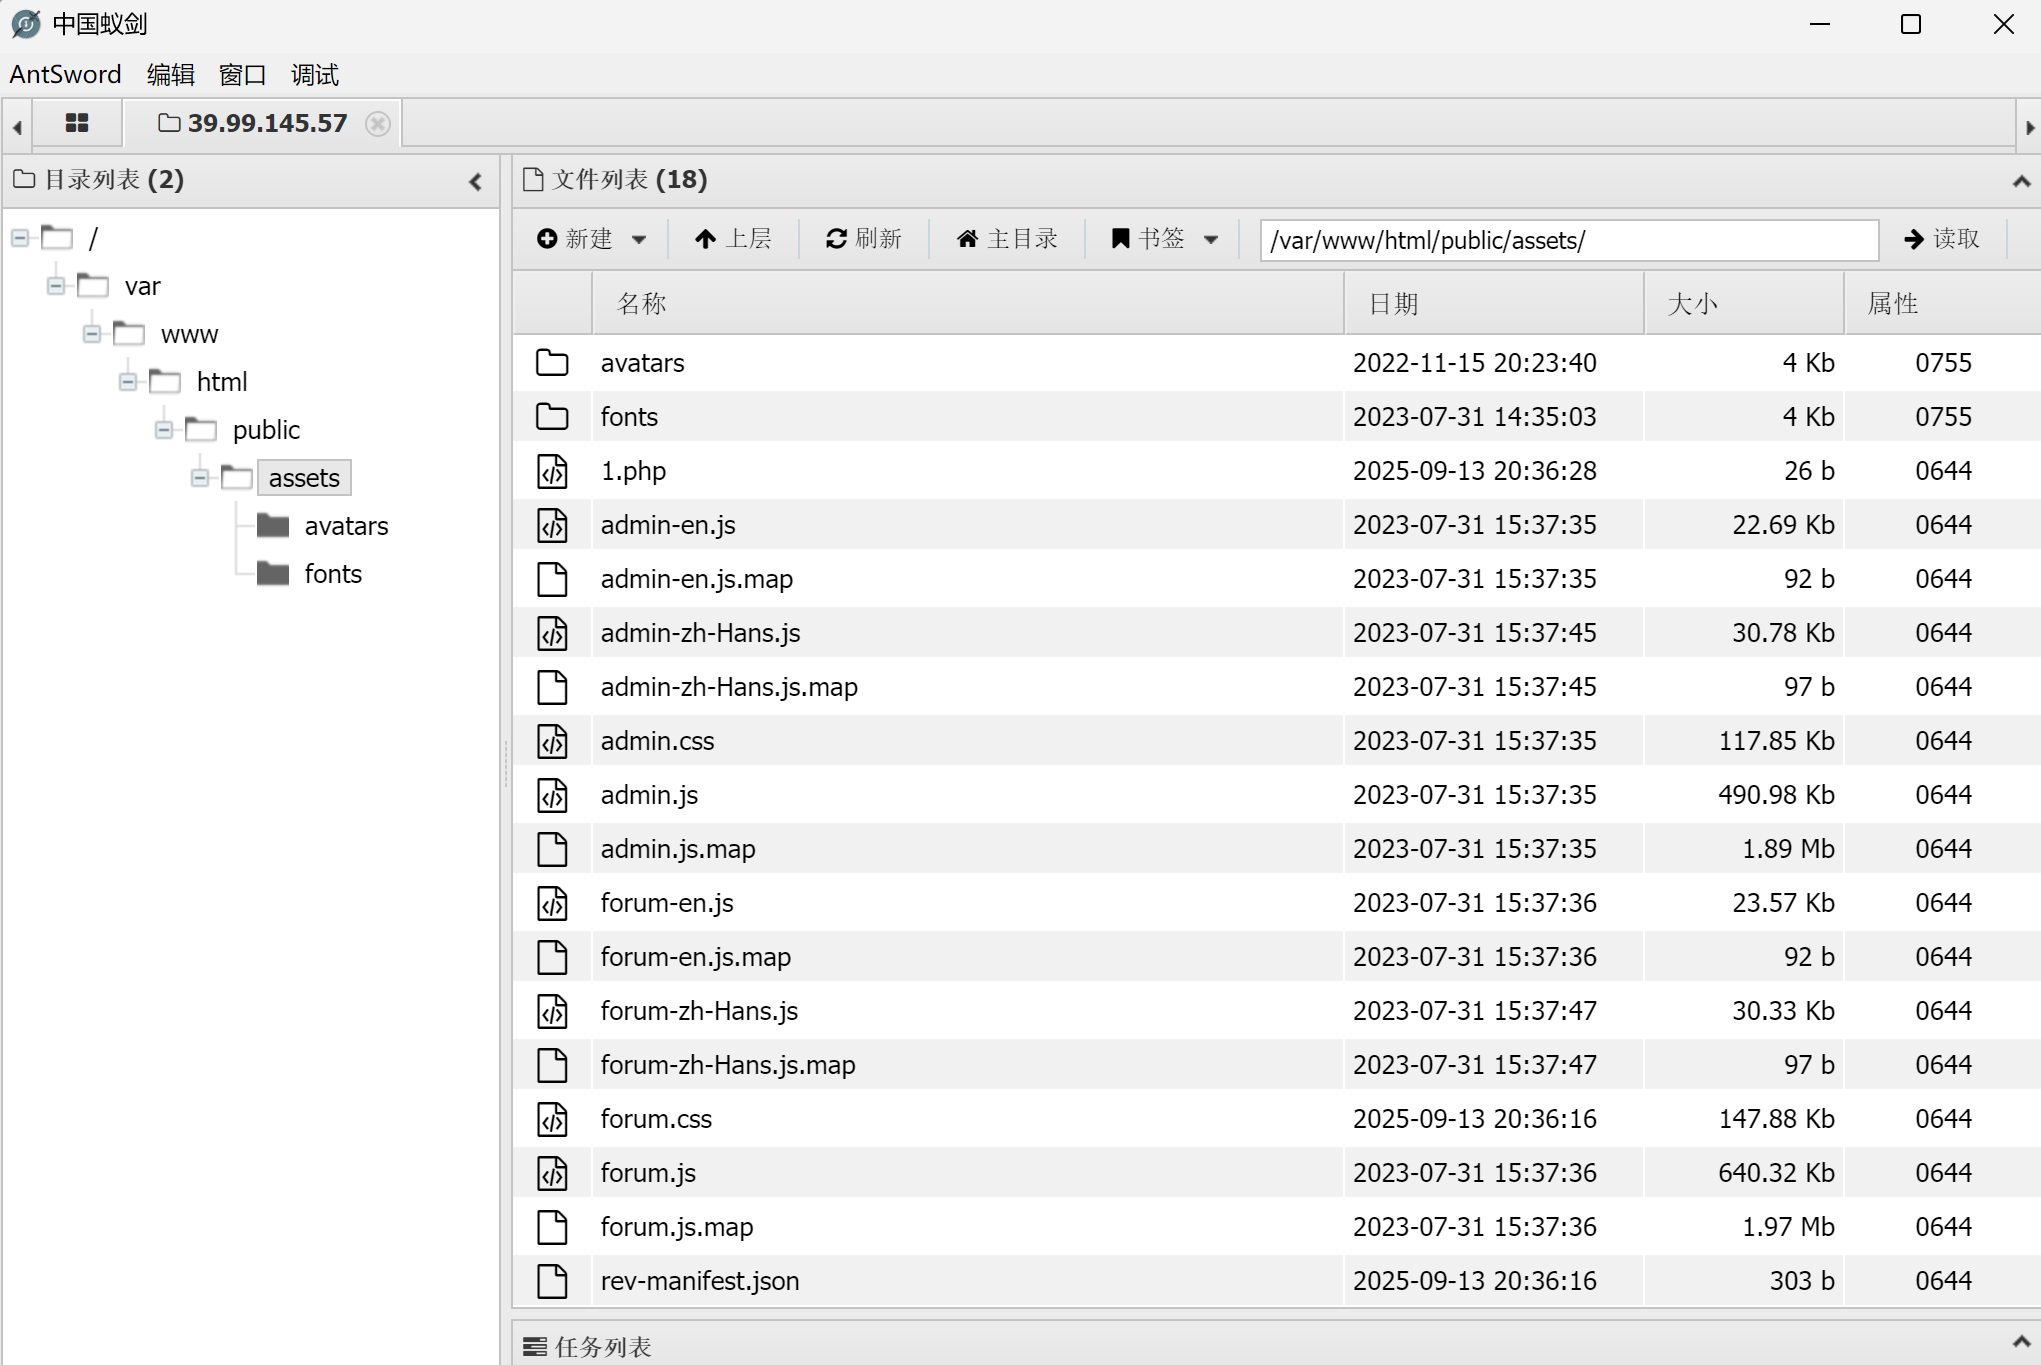Viewport: 2041px width, 1365px height.
Task: Collapse the directory list panel chevron
Action: [x=475, y=181]
